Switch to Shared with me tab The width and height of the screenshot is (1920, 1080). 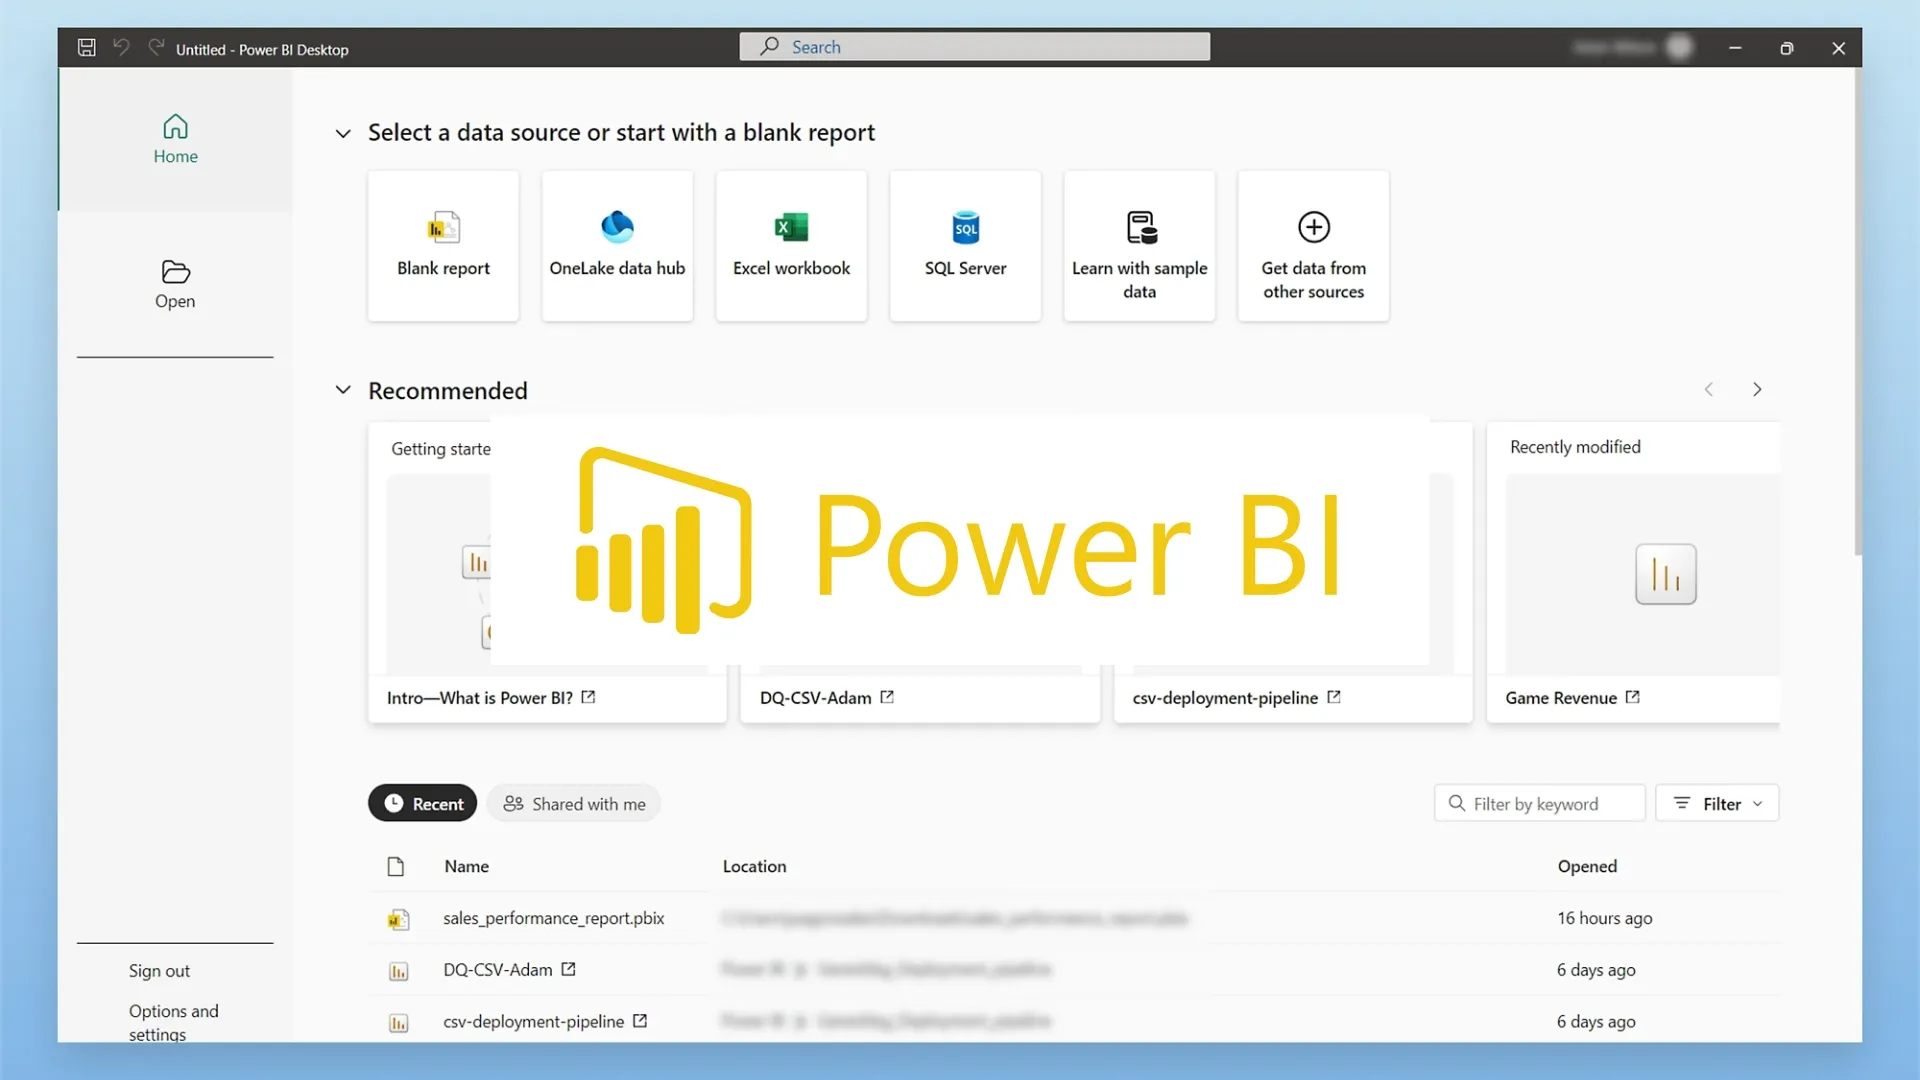tap(574, 804)
